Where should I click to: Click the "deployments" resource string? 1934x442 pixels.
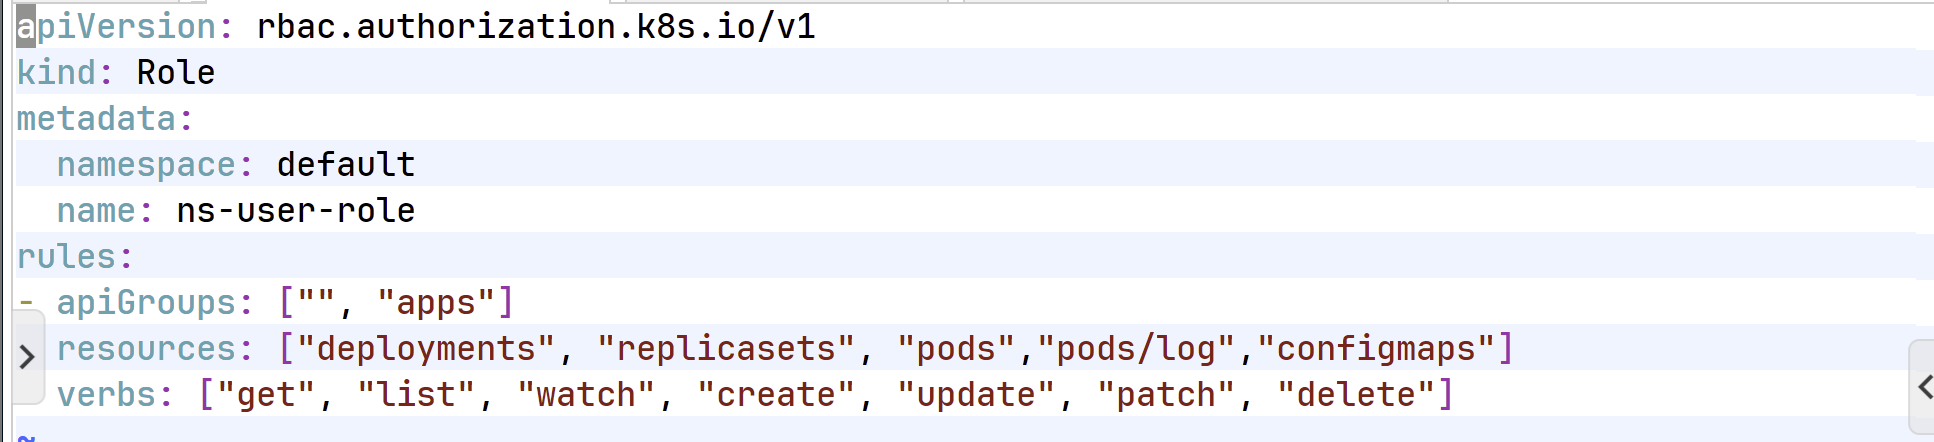click(x=426, y=348)
